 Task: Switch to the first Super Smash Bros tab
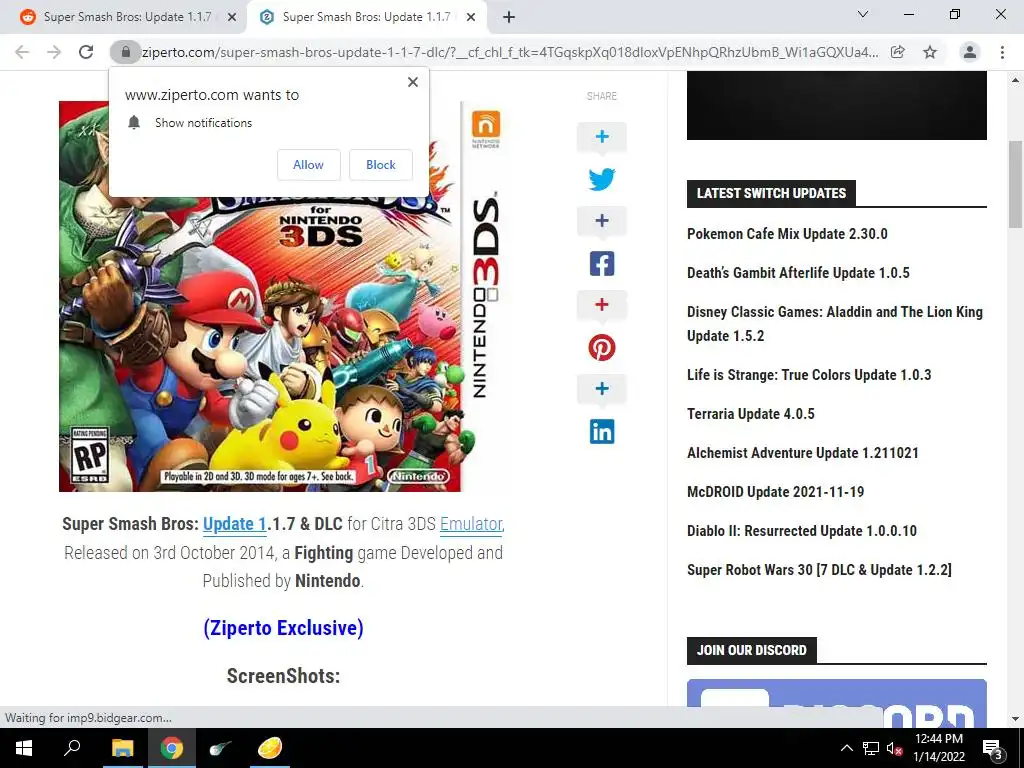(x=127, y=17)
